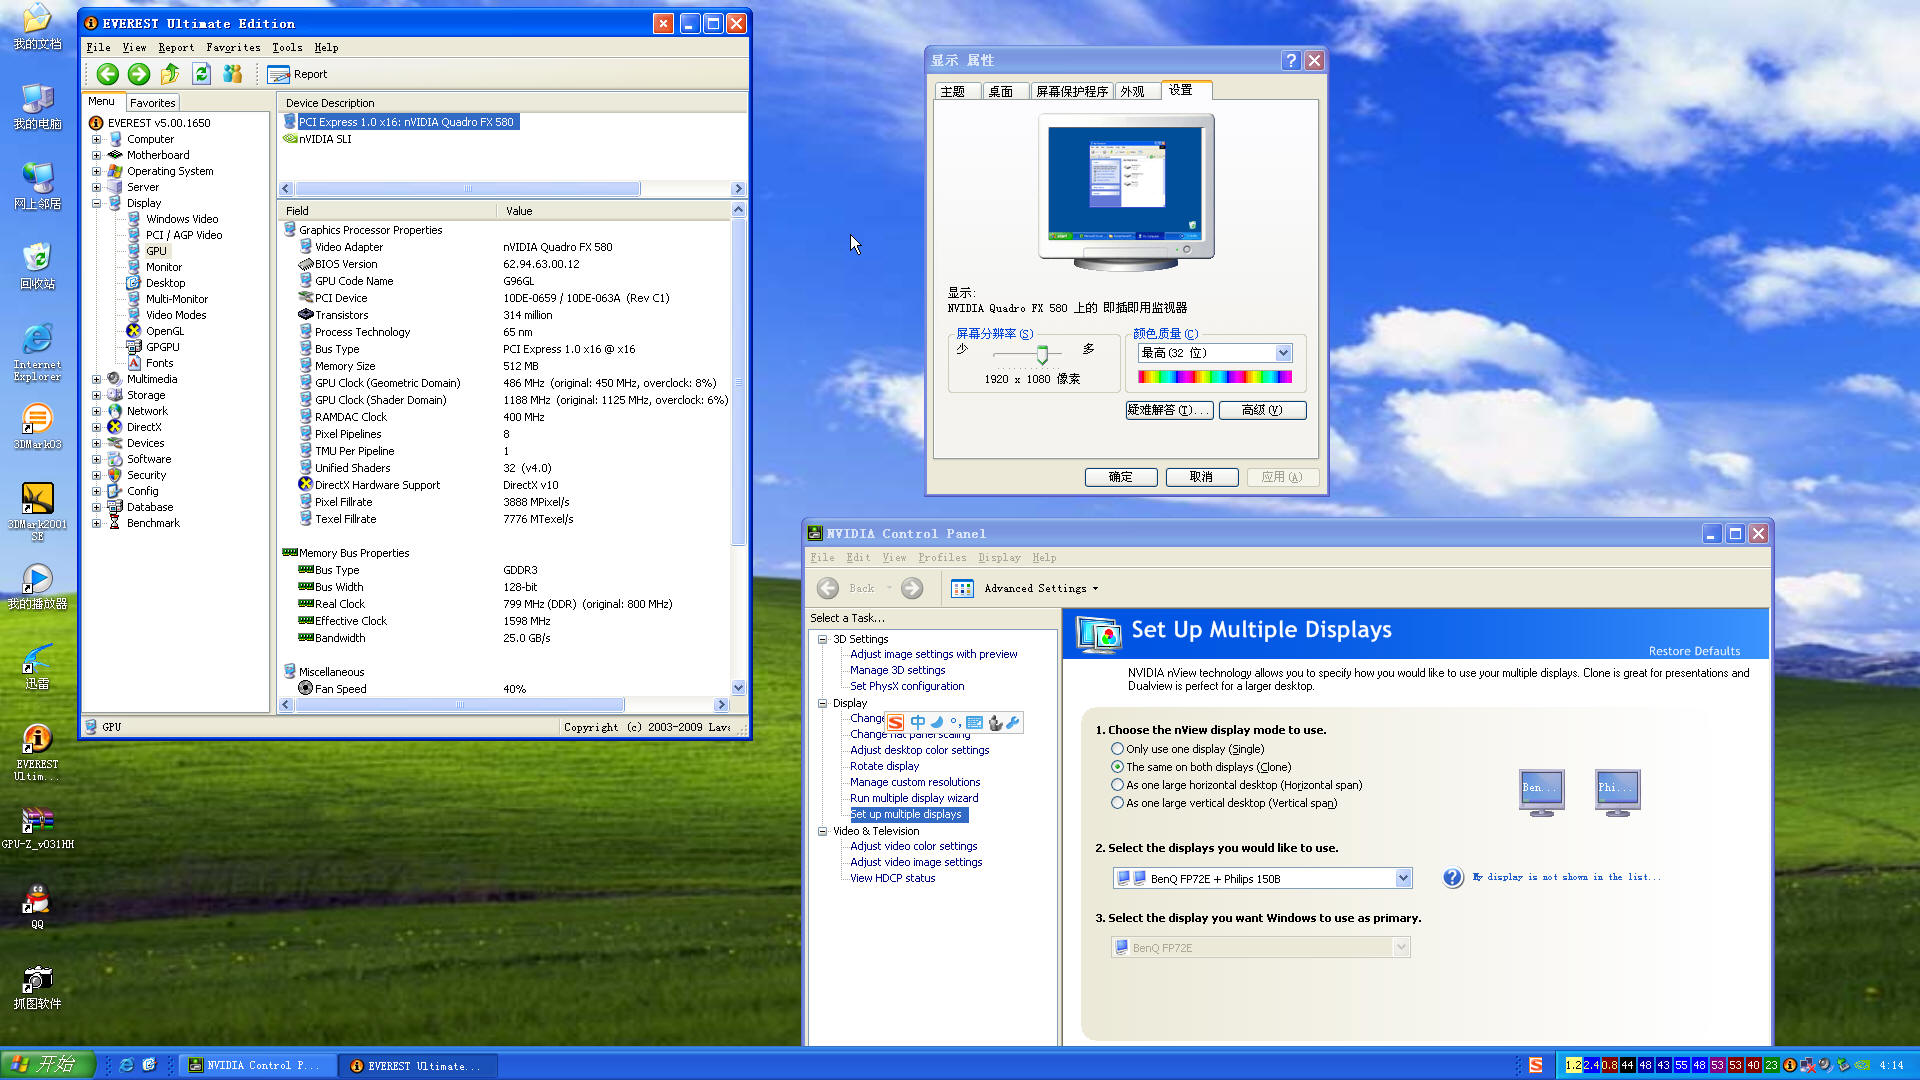Open Profiles menu in NVIDIA Control Panel
Viewport: 1920px width, 1080px height.
click(942, 558)
